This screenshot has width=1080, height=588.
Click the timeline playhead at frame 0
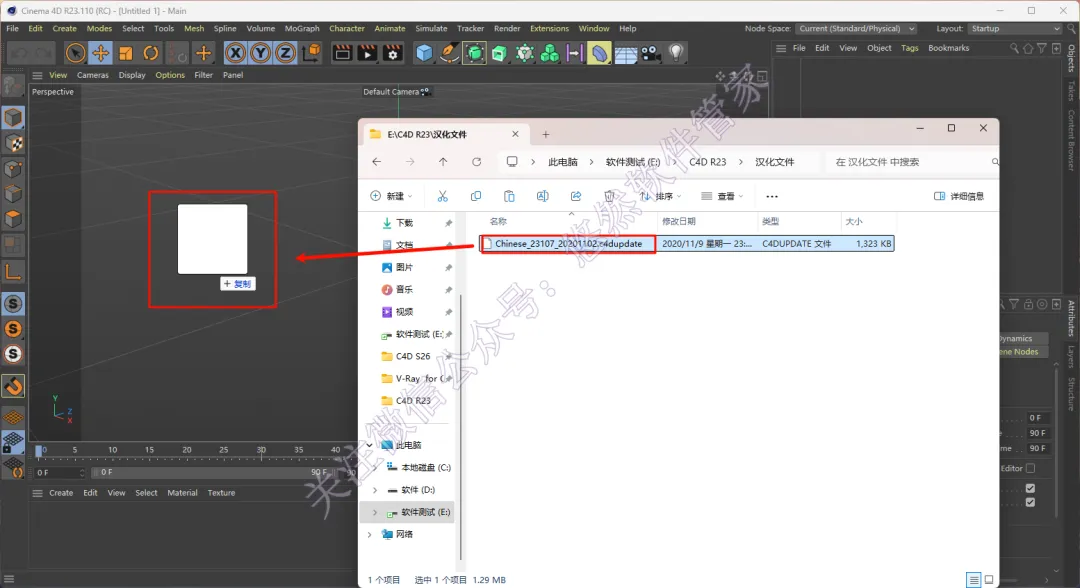point(39,451)
